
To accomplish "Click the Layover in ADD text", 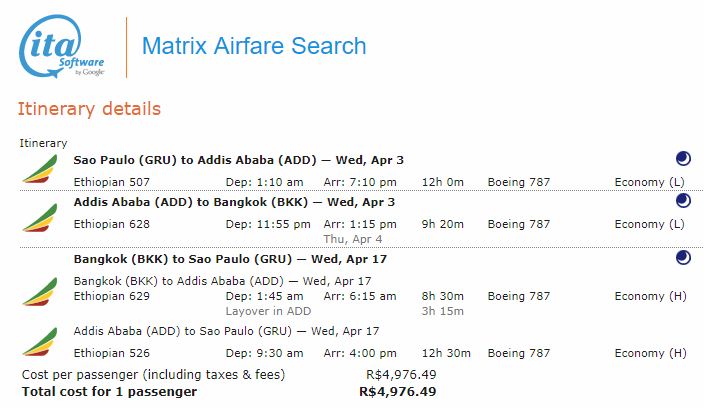I will point(268,311).
